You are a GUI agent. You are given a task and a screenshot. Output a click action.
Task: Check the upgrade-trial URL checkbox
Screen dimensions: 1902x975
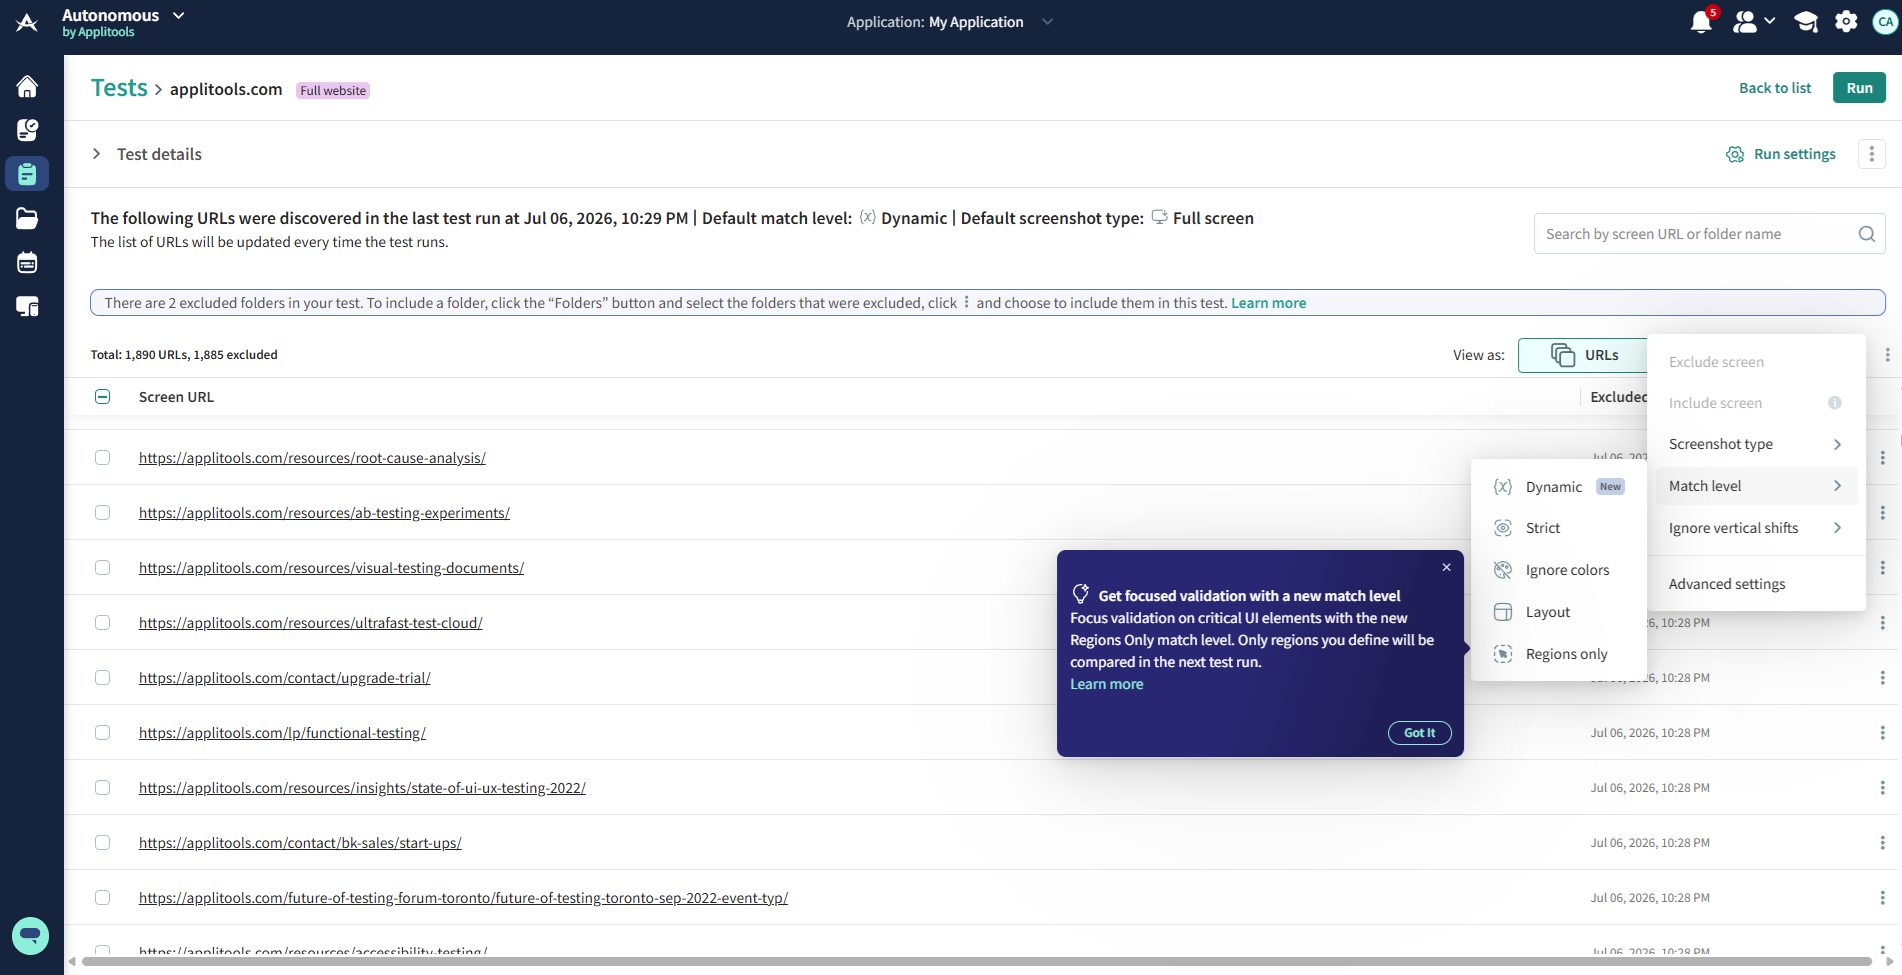[x=102, y=678]
